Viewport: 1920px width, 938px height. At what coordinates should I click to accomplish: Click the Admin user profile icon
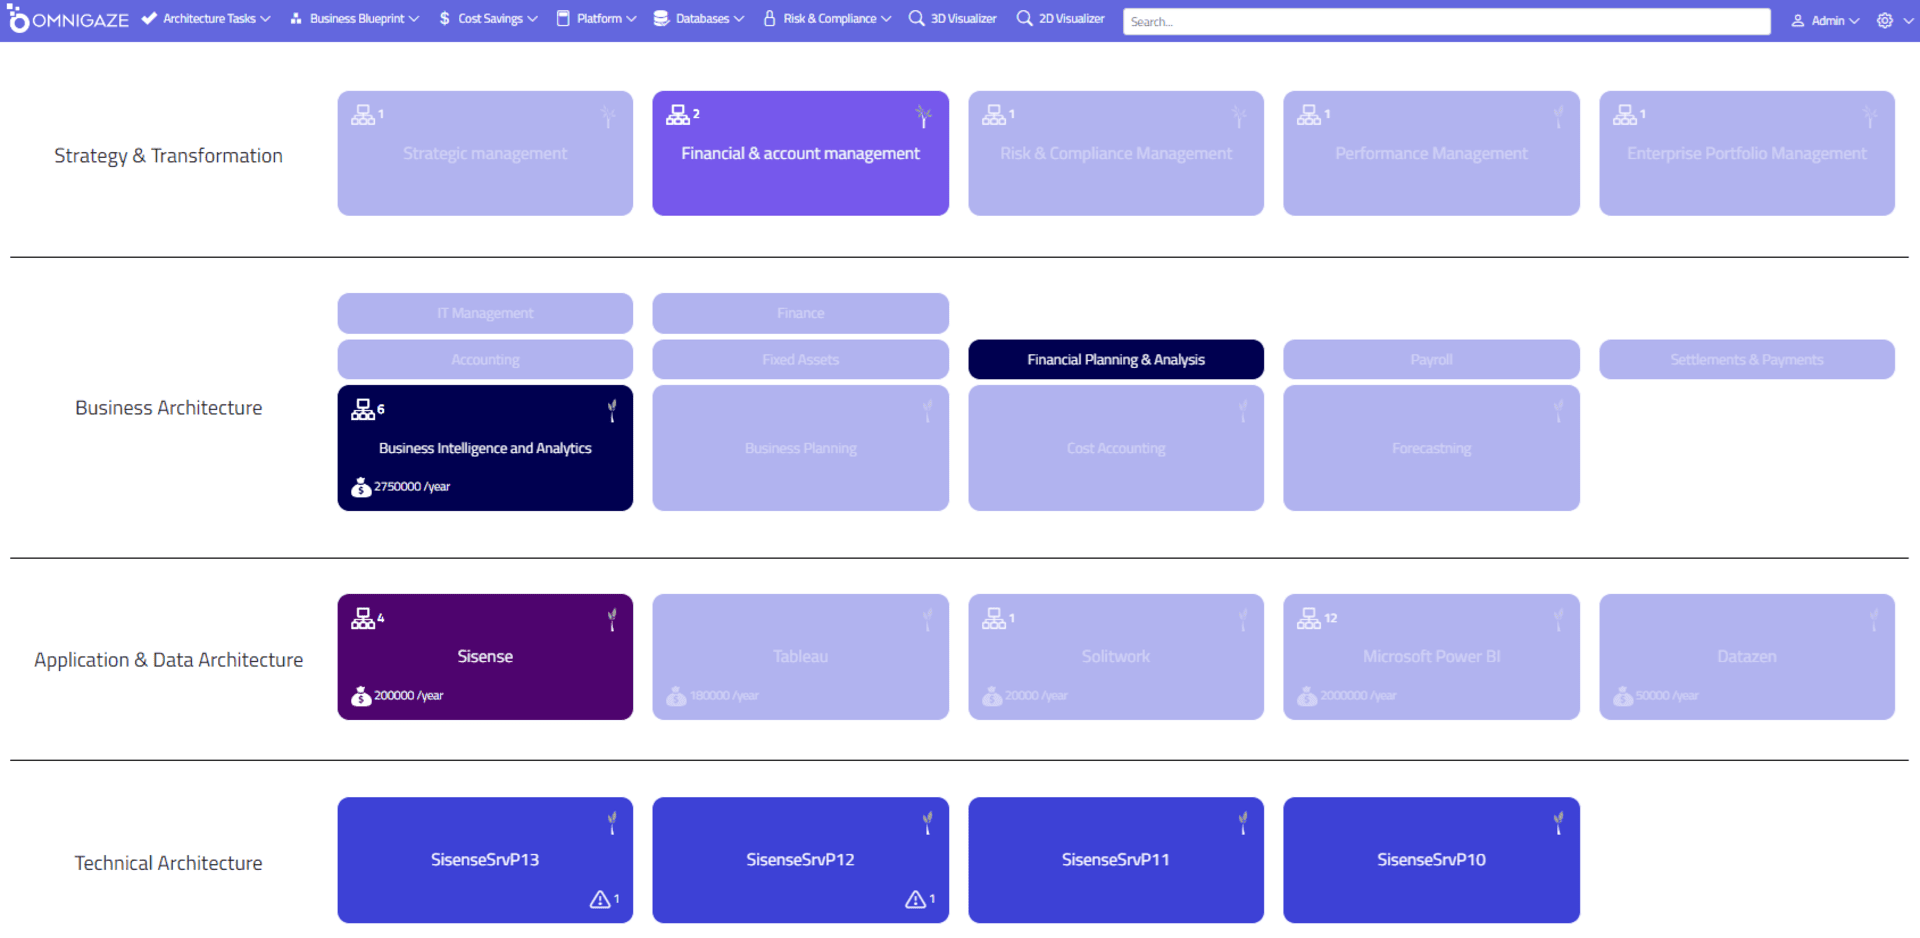coord(1797,20)
